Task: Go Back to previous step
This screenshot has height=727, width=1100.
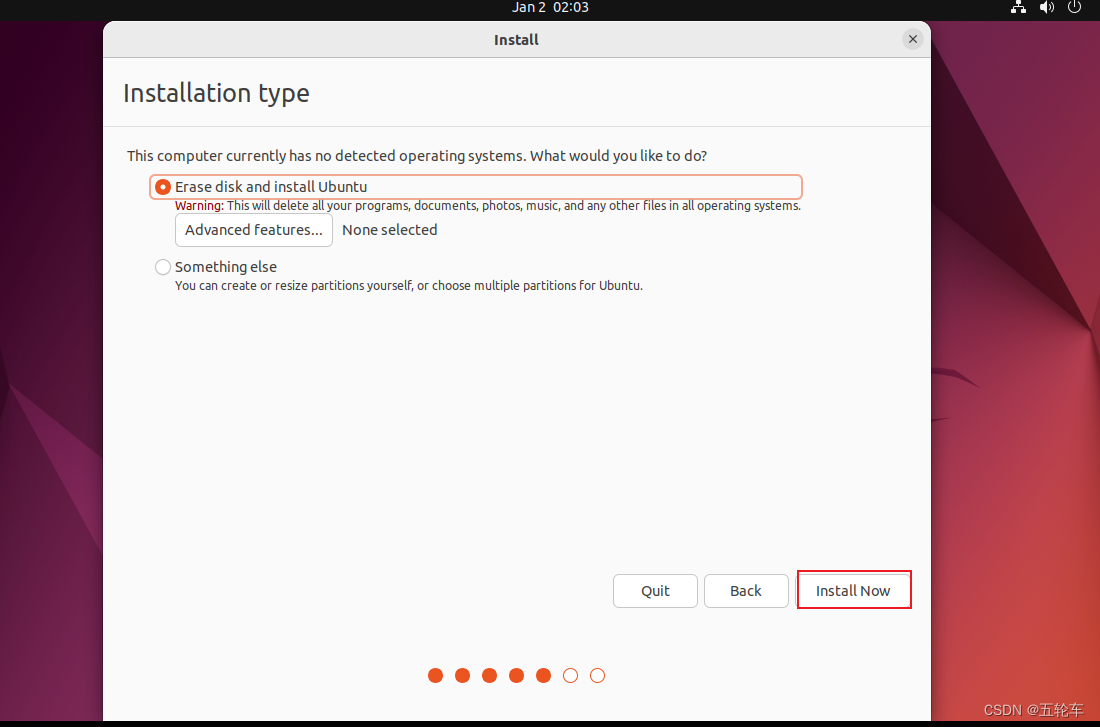Action: point(746,591)
